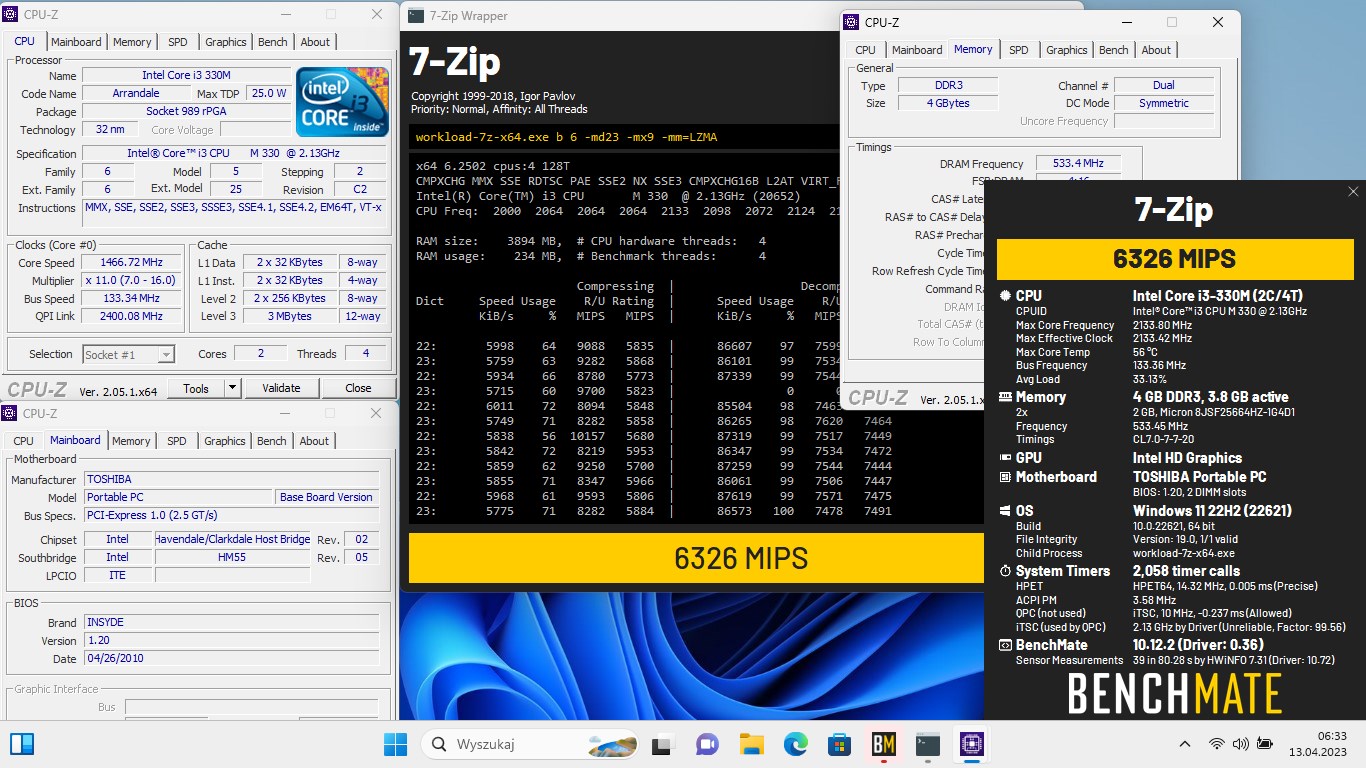Click the Intel Core i3 inside logo
Screen dimensions: 1366x768
(342, 101)
